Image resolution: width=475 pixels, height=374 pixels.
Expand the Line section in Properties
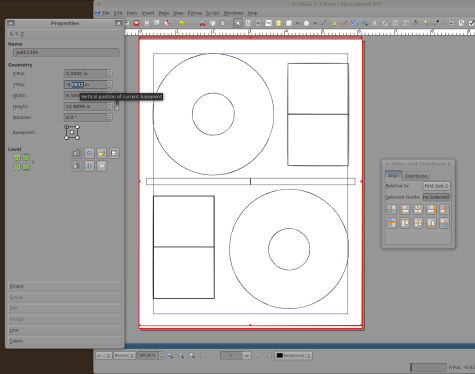(x=64, y=330)
